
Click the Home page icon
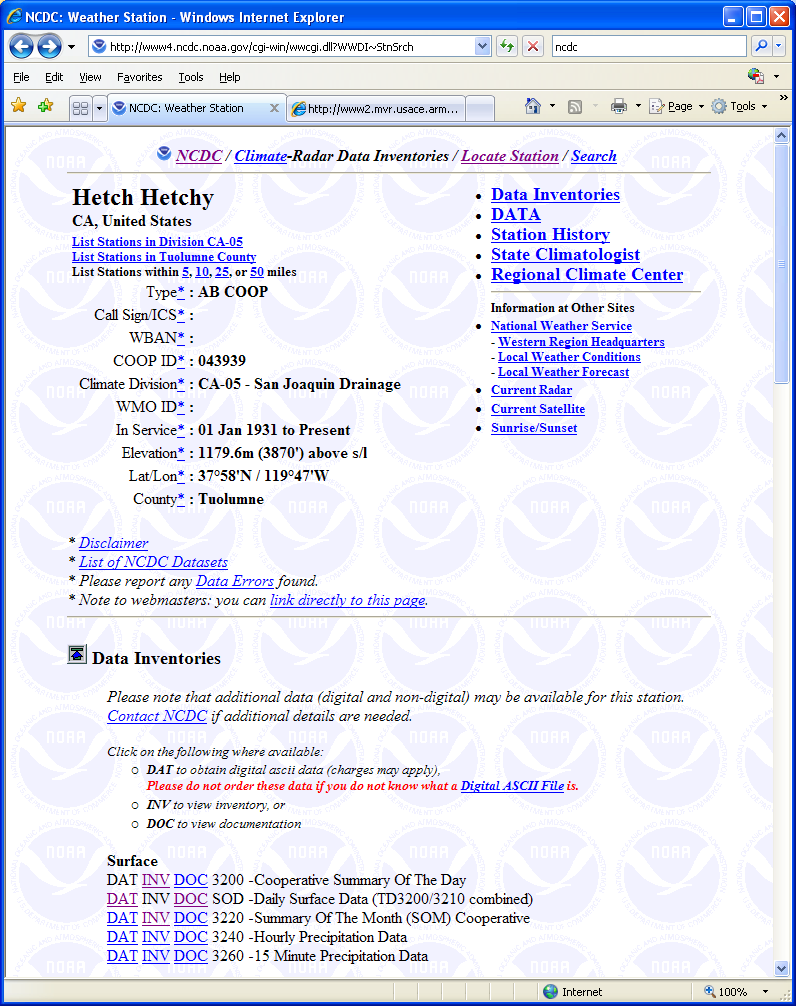pos(533,106)
